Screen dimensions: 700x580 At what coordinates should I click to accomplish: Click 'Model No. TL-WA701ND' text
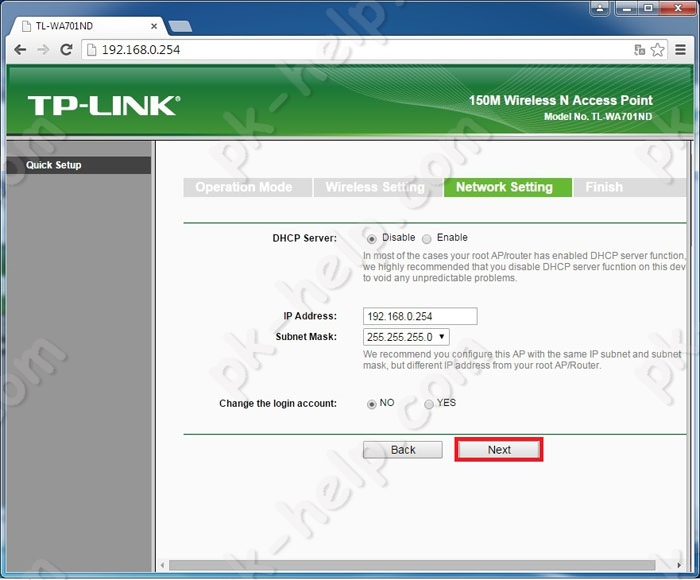click(x=598, y=117)
